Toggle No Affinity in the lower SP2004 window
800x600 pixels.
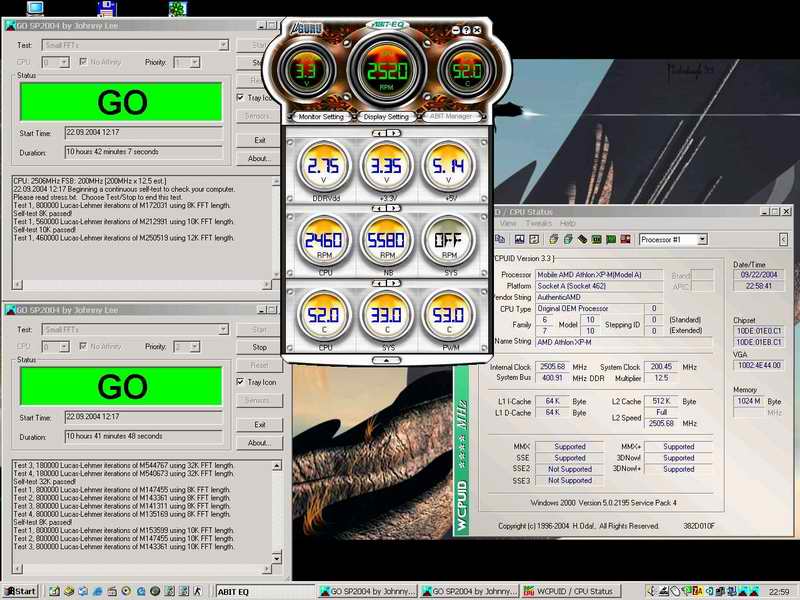click(x=83, y=346)
